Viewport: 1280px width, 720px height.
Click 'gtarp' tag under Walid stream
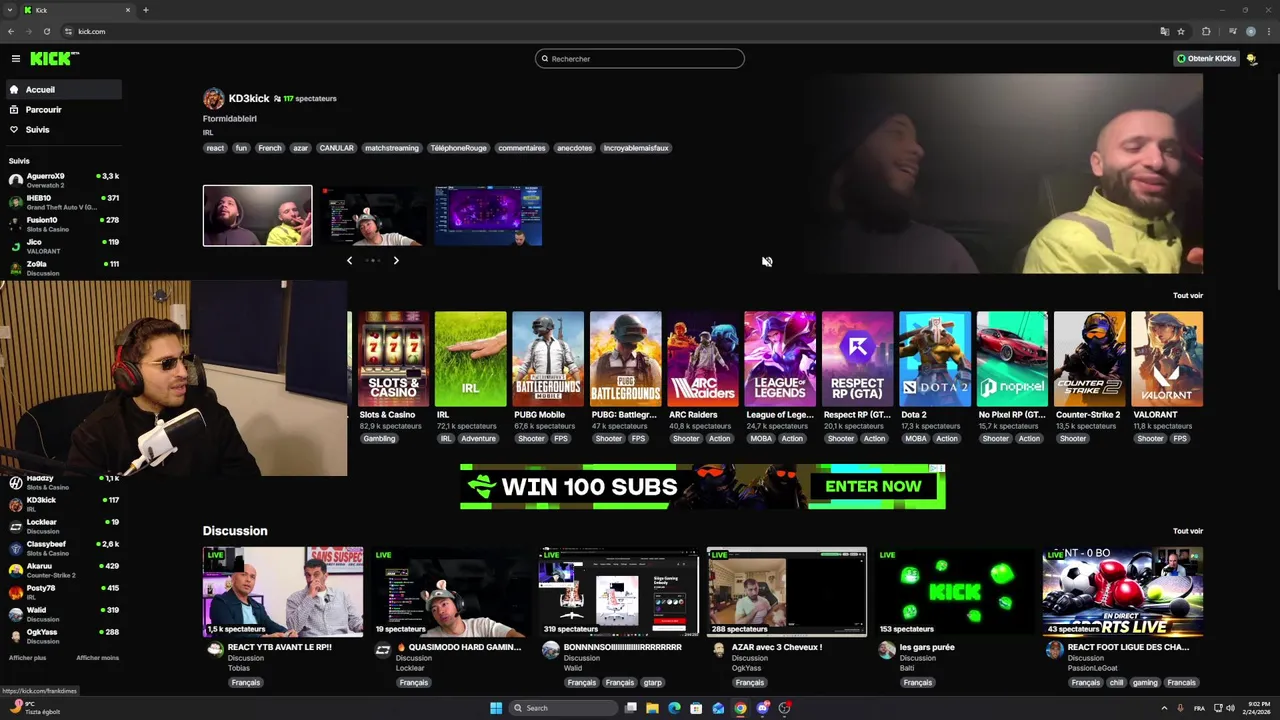[x=653, y=683]
